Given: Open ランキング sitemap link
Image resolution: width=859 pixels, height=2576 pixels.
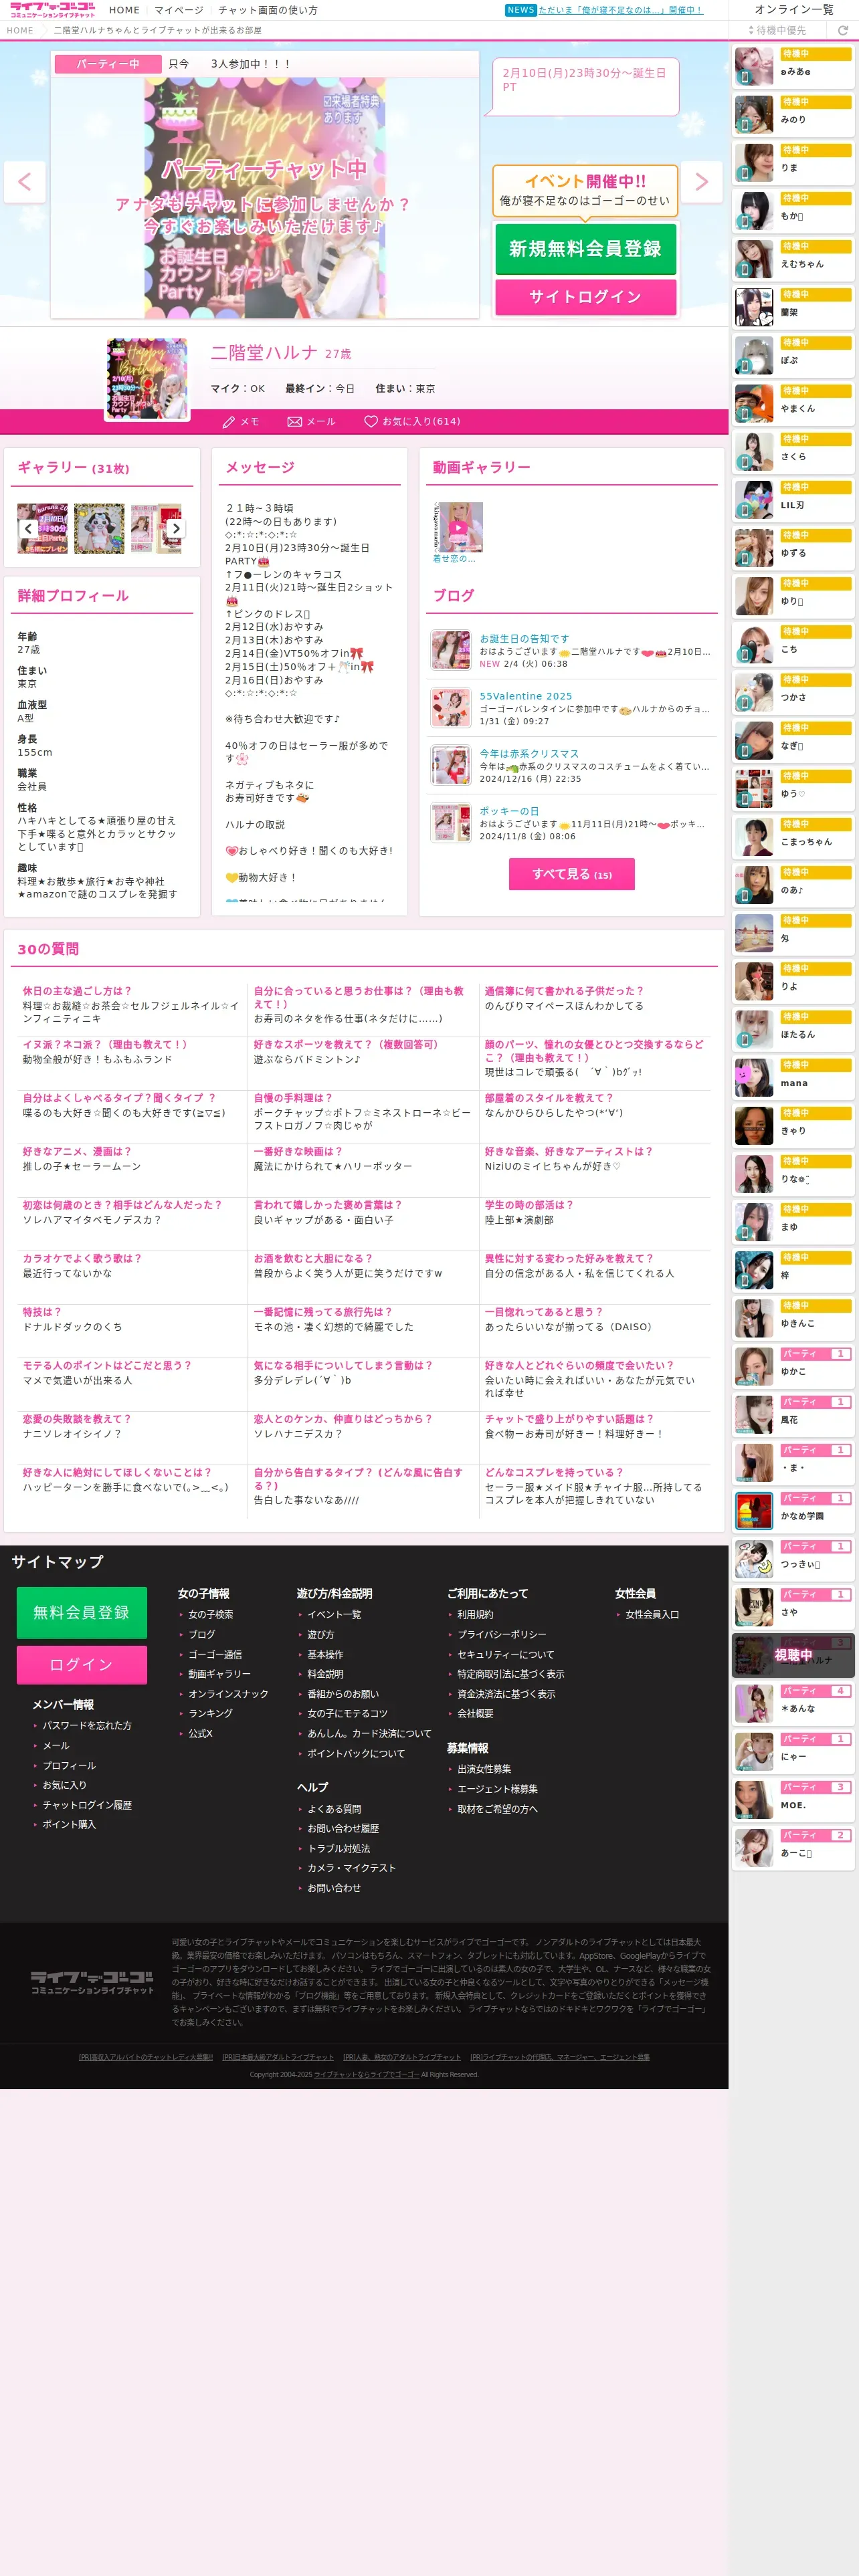Looking at the screenshot, I should tap(210, 1713).
